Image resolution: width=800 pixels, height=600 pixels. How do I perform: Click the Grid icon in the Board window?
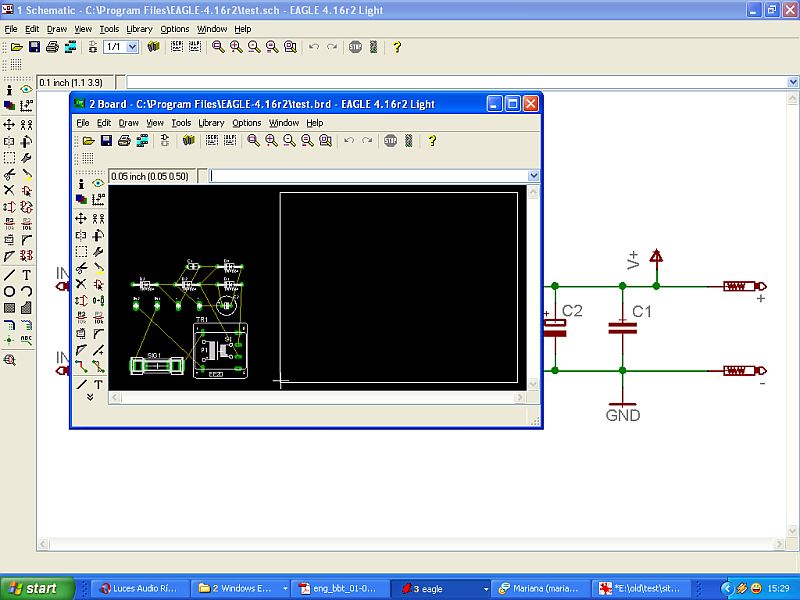(x=88, y=158)
